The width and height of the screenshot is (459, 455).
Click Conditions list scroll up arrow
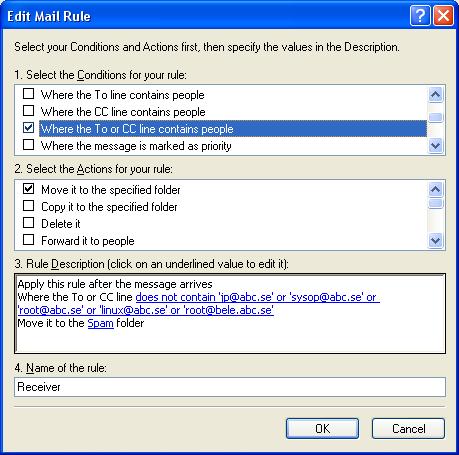436,95
